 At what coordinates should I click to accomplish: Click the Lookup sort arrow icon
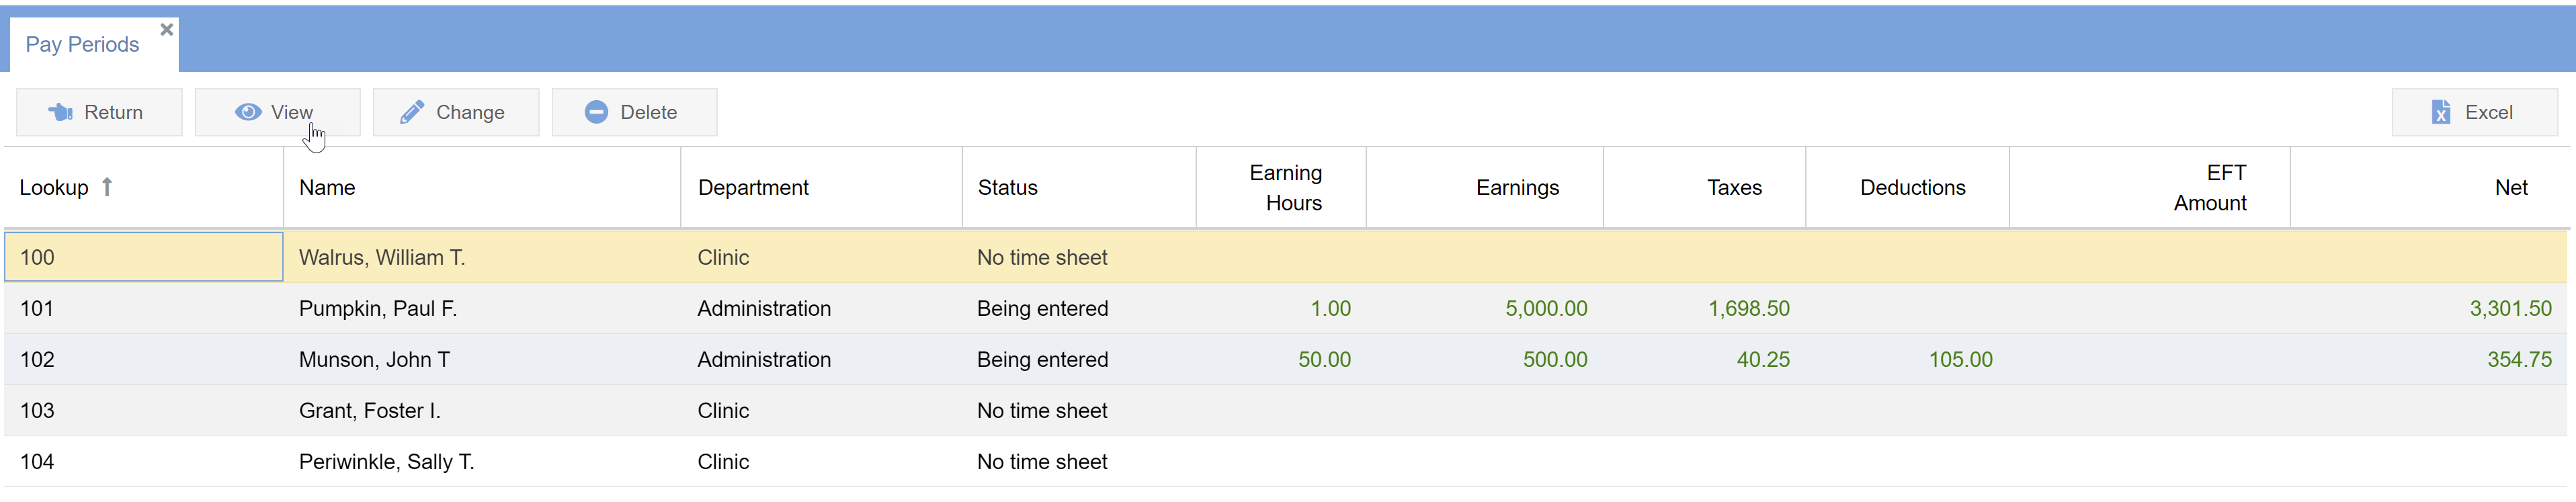pos(107,187)
